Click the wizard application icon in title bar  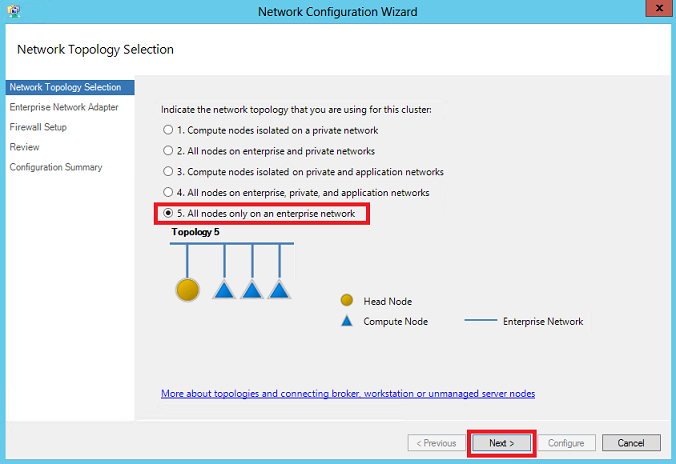14,11
